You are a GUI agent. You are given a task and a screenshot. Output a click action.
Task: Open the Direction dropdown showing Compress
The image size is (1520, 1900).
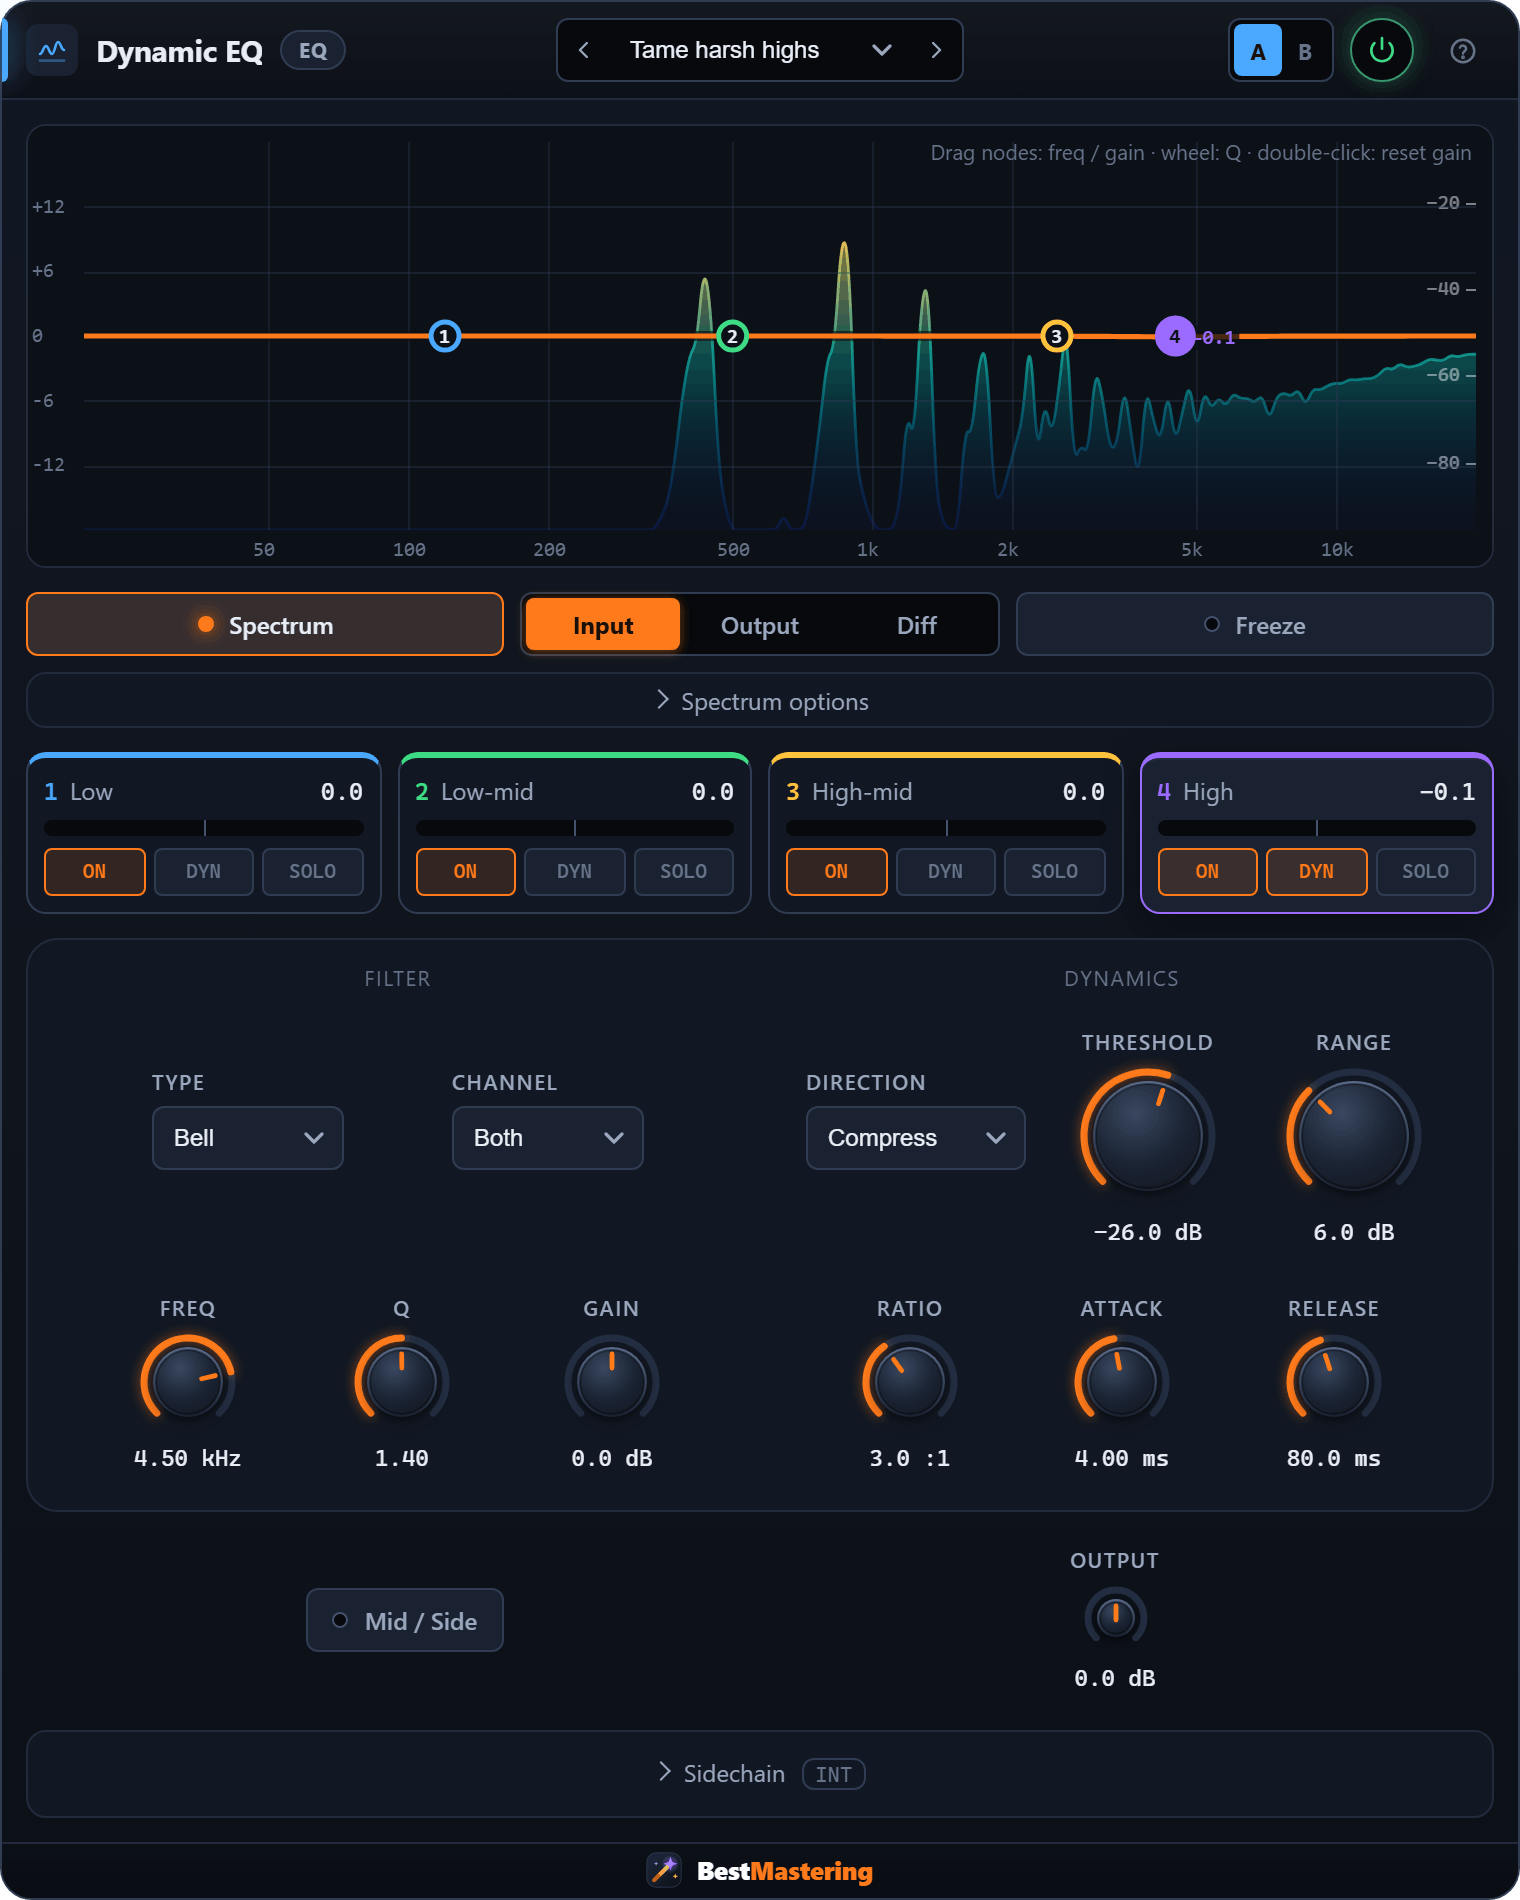pyautogui.click(x=916, y=1138)
